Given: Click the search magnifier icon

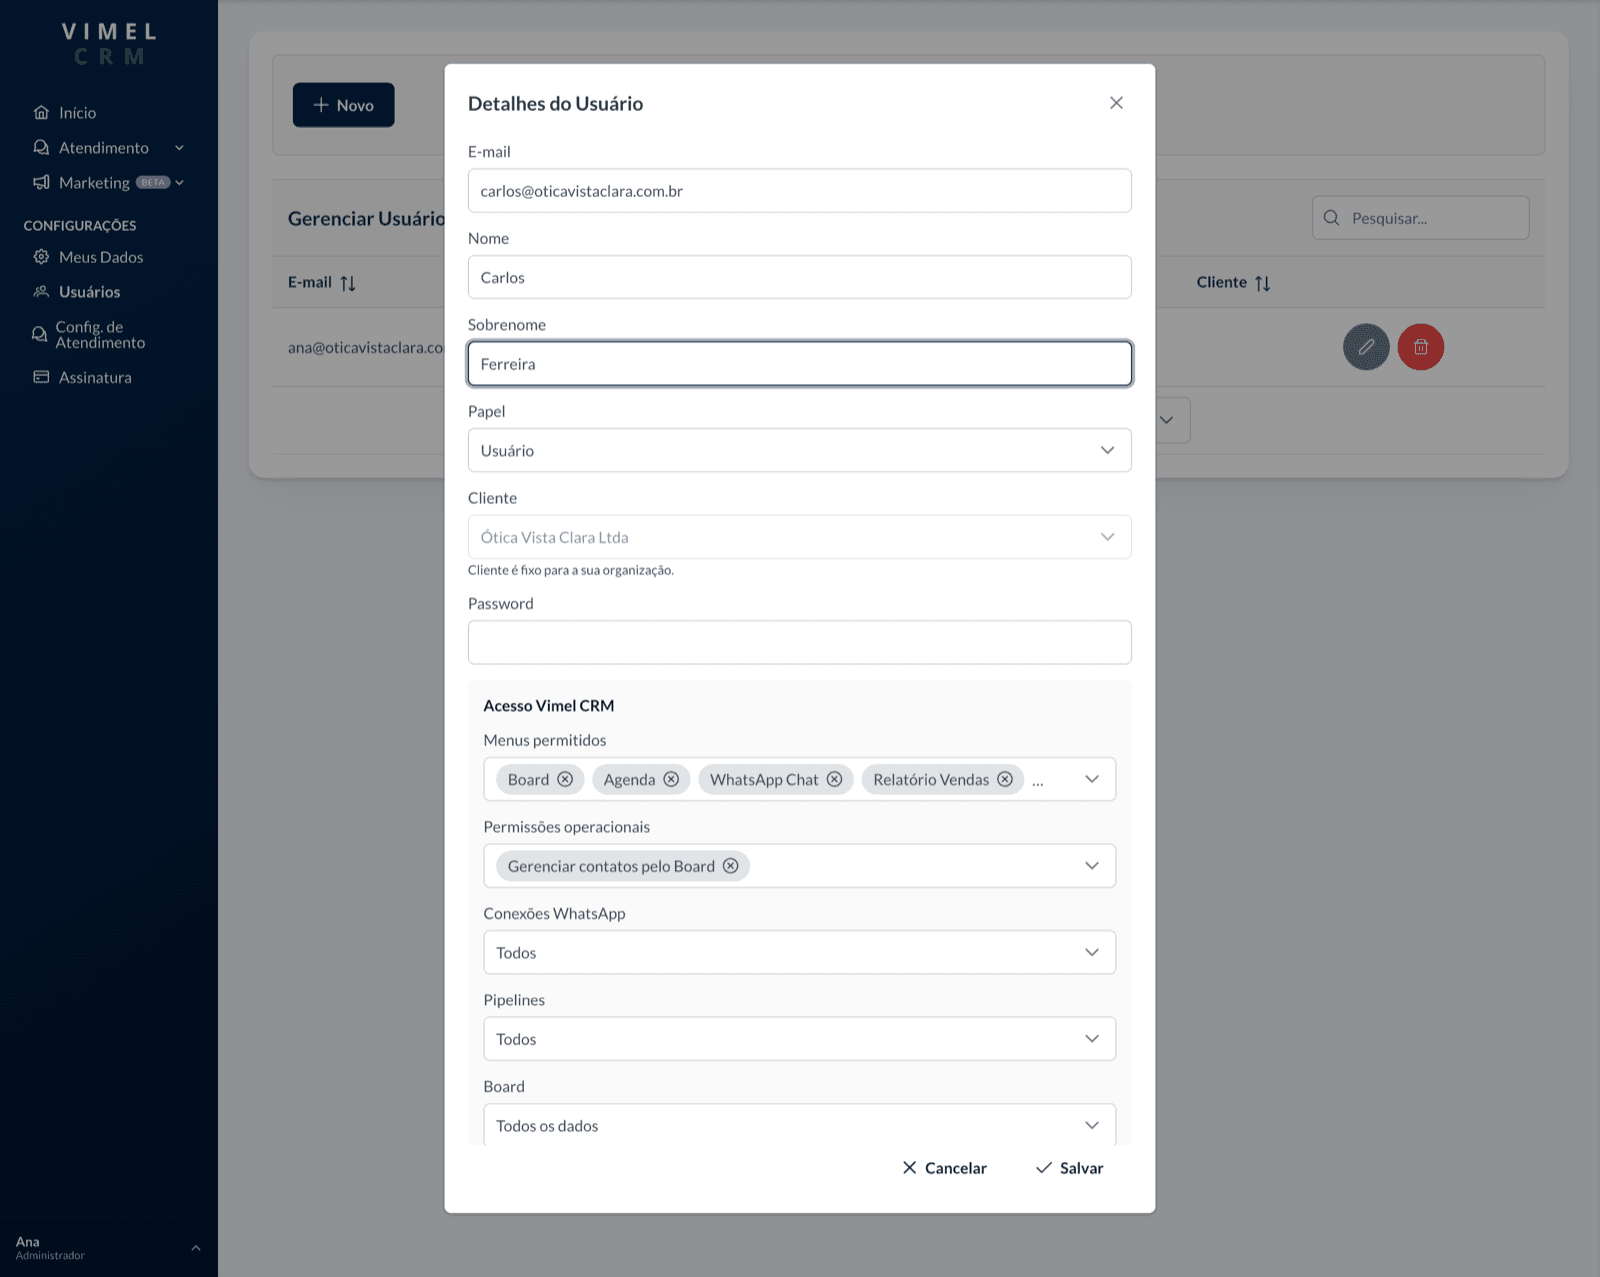Looking at the screenshot, I should pos(1331,218).
